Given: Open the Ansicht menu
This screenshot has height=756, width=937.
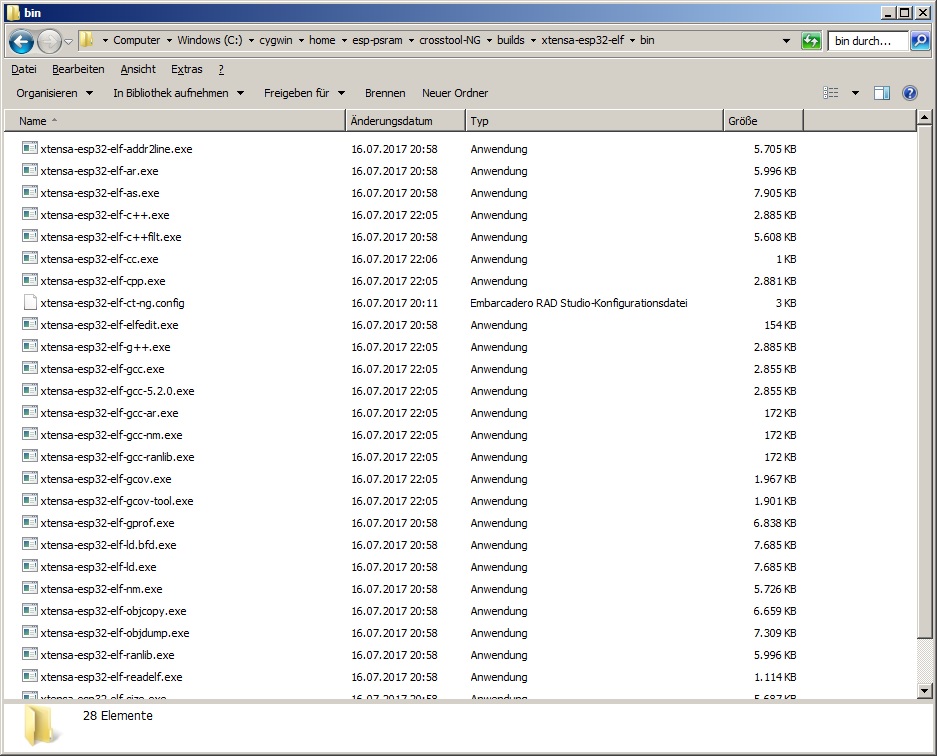Looking at the screenshot, I should point(138,69).
